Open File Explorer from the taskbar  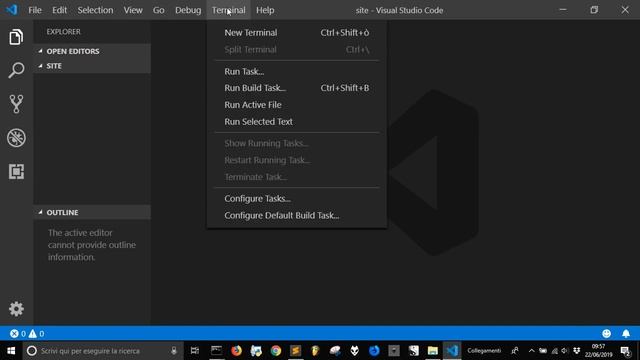(x=433, y=351)
